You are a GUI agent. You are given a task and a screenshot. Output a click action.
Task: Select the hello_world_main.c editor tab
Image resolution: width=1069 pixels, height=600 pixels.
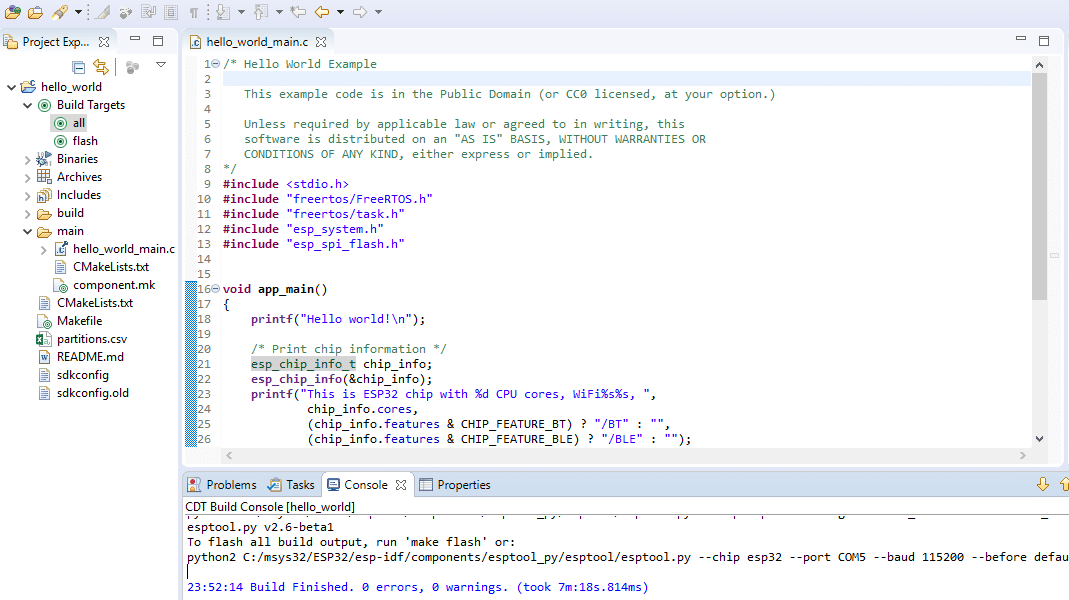point(257,42)
